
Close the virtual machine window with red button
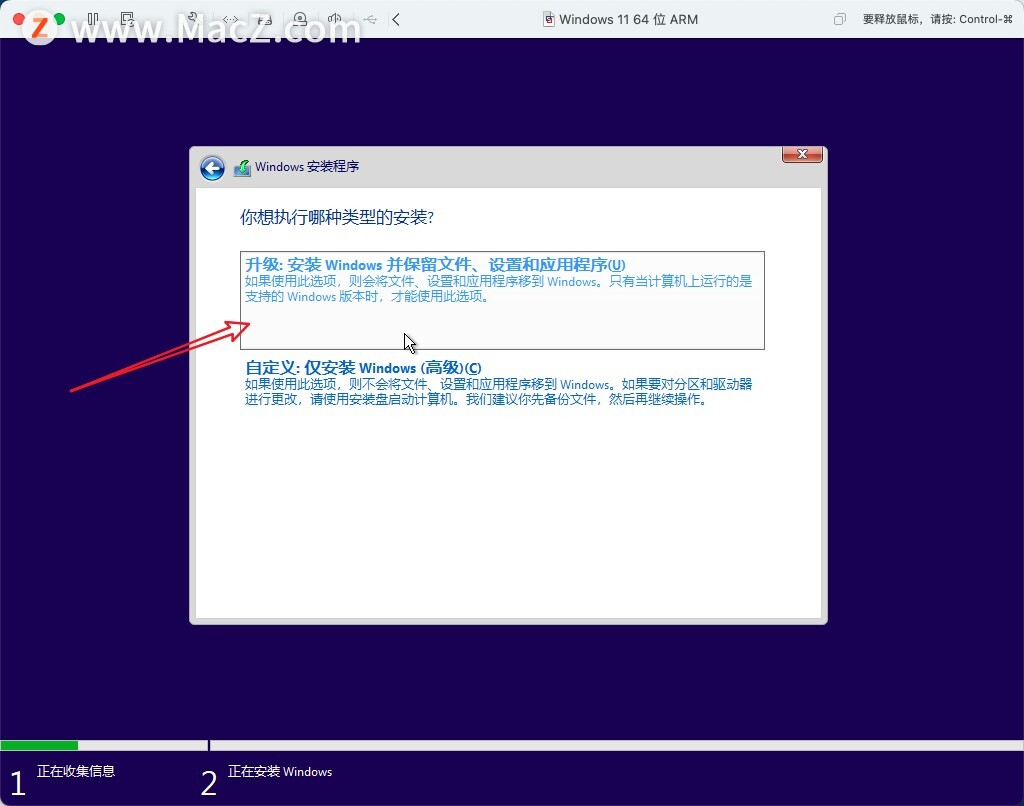[19, 19]
